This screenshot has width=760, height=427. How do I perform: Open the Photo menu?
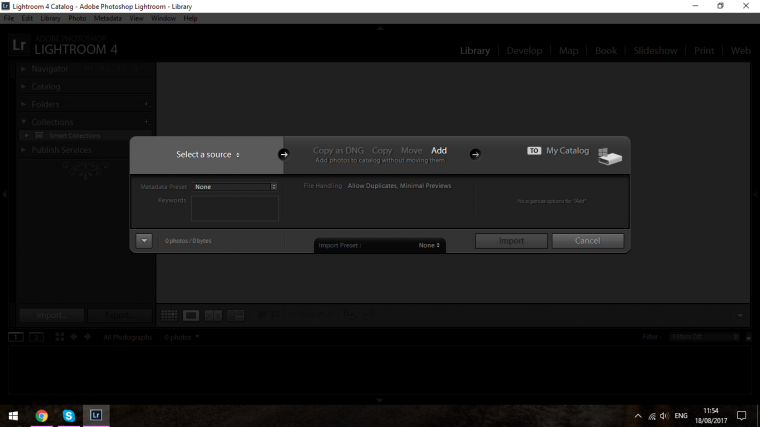pyautogui.click(x=77, y=18)
